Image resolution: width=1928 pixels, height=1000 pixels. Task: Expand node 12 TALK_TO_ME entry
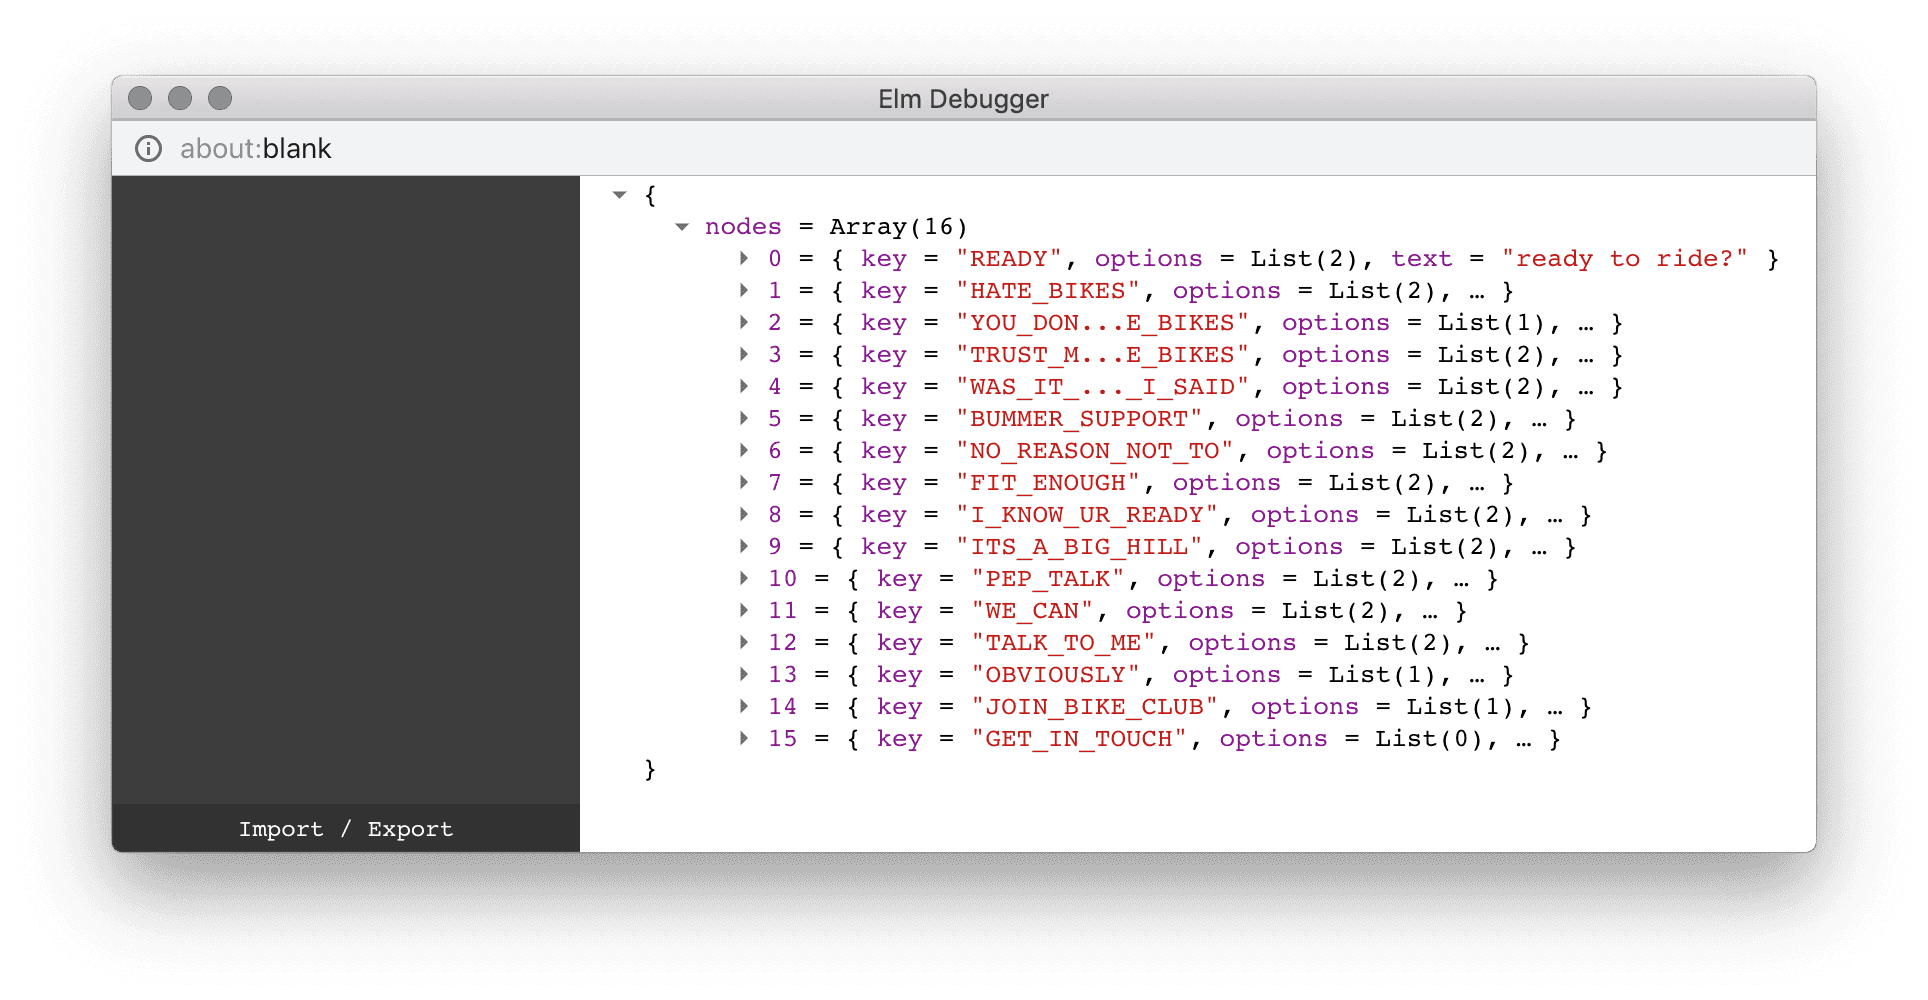coord(744,643)
